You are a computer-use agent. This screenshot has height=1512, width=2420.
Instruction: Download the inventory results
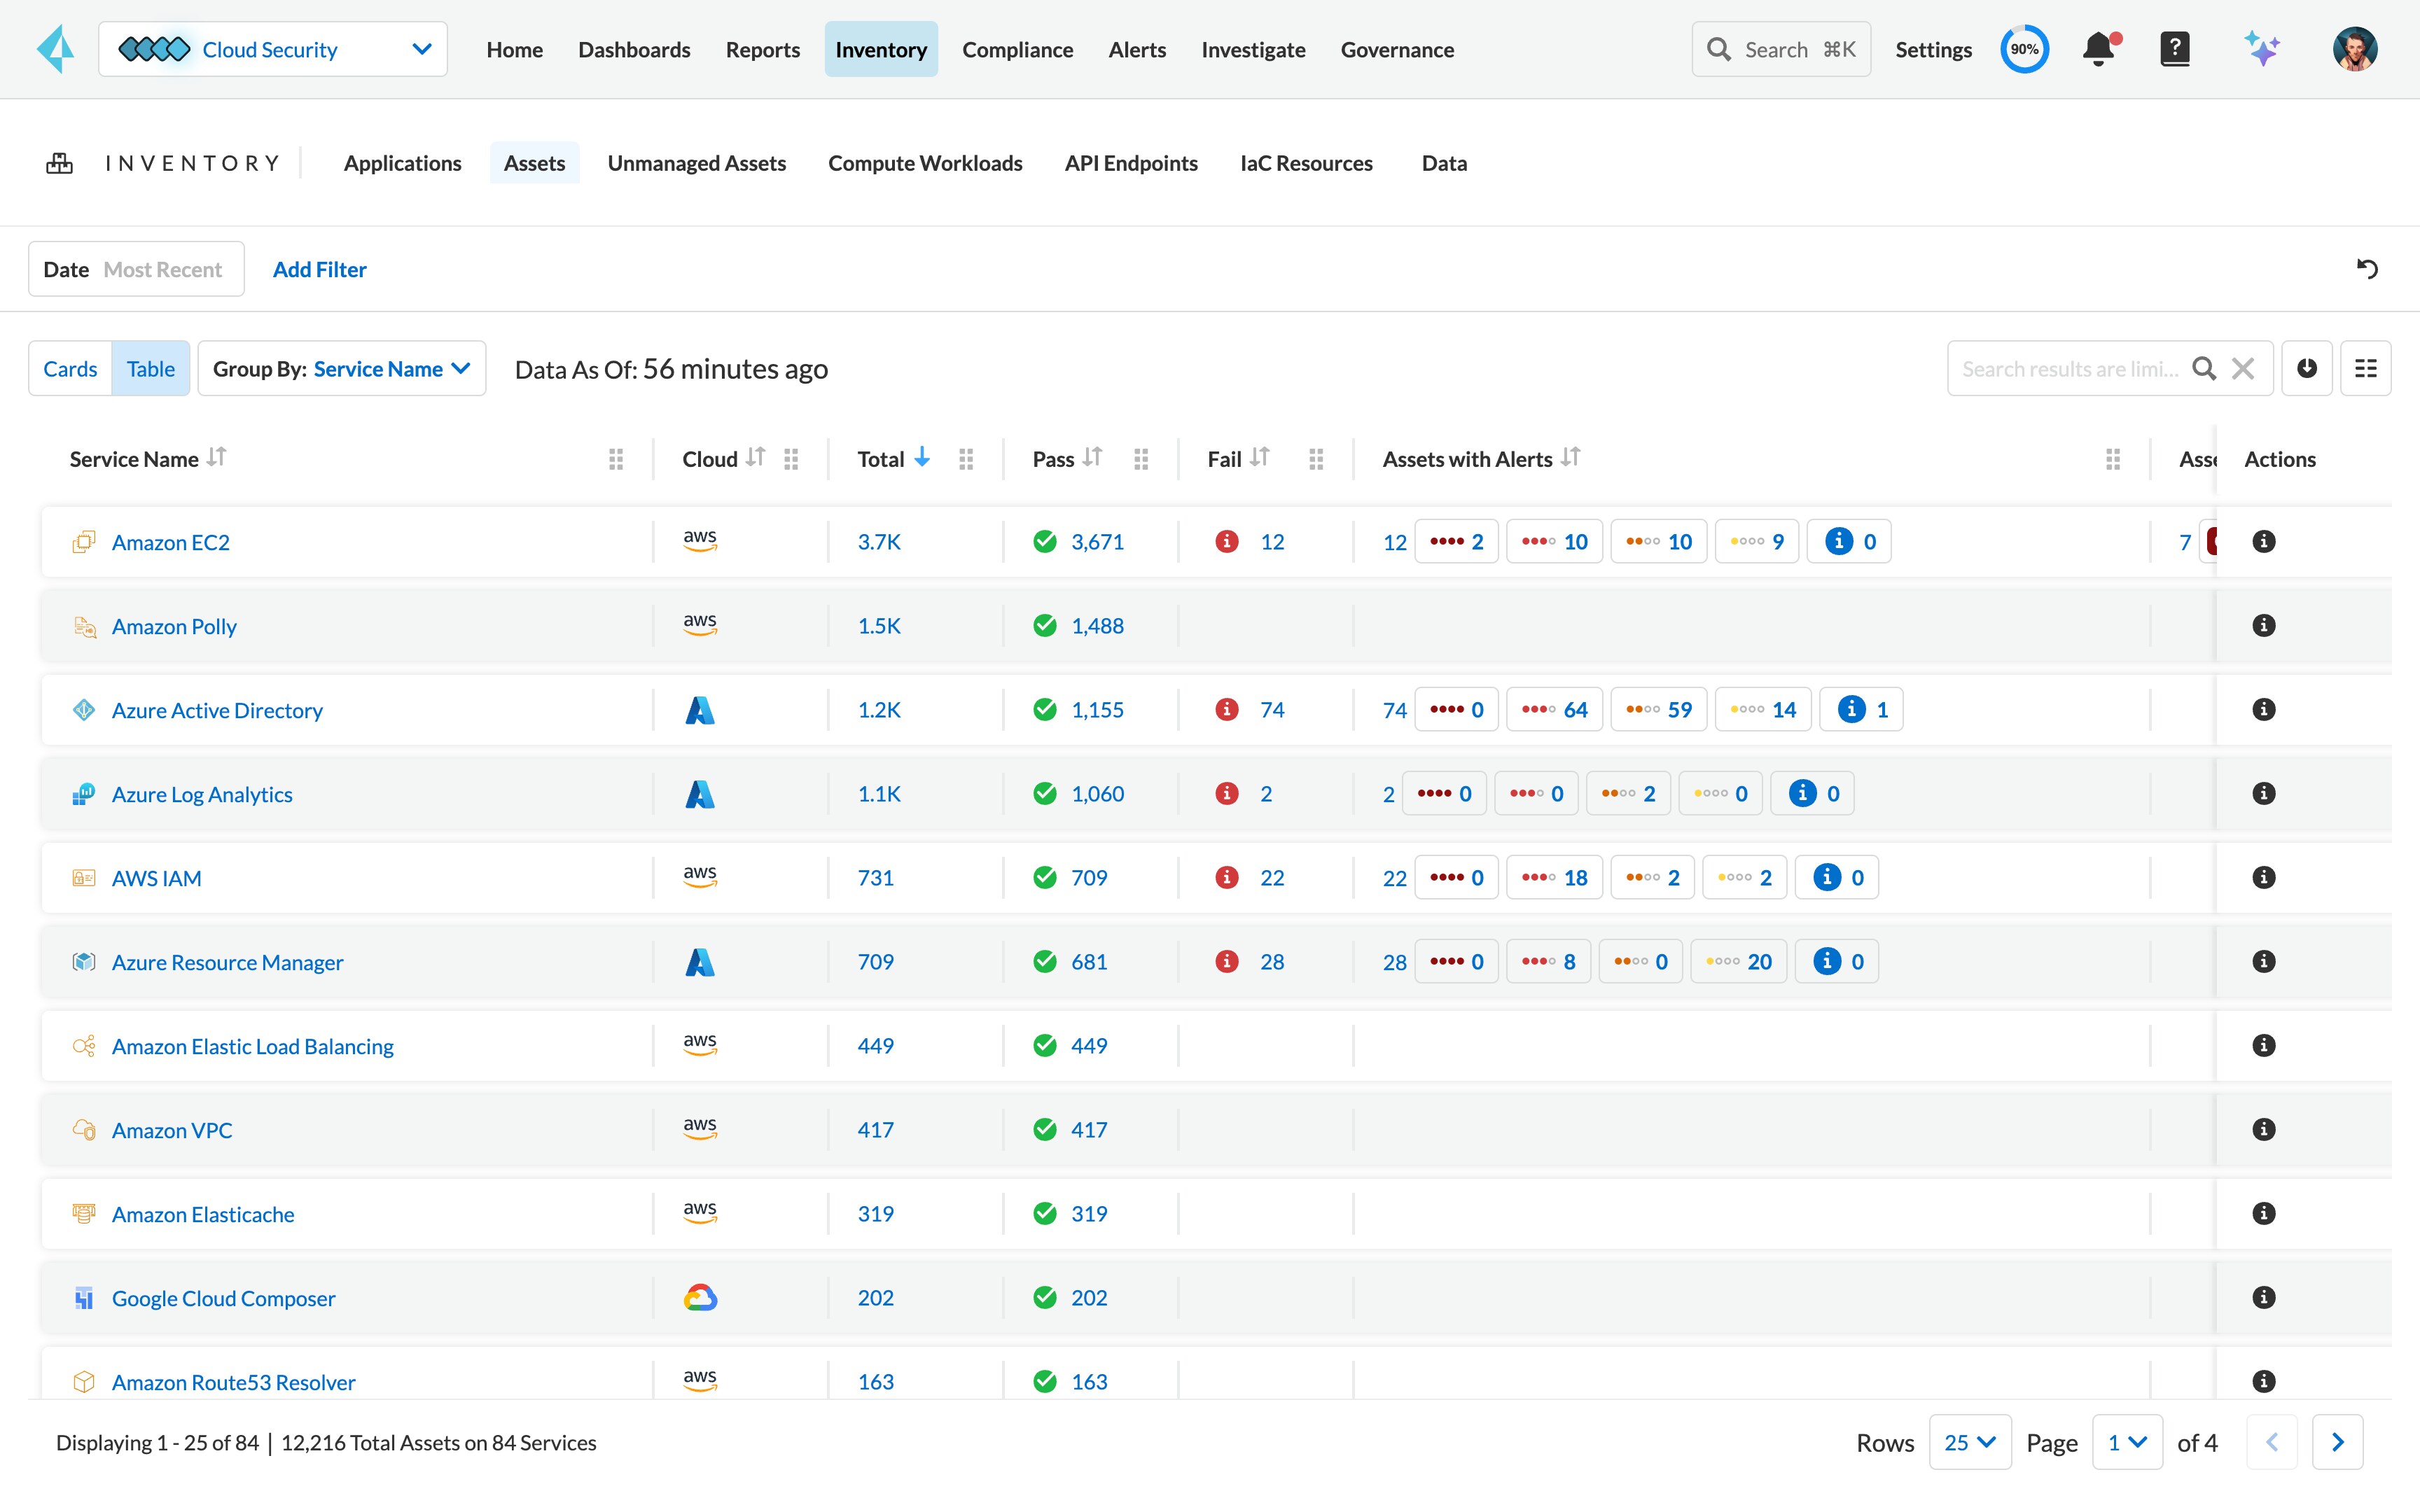coord(2307,368)
